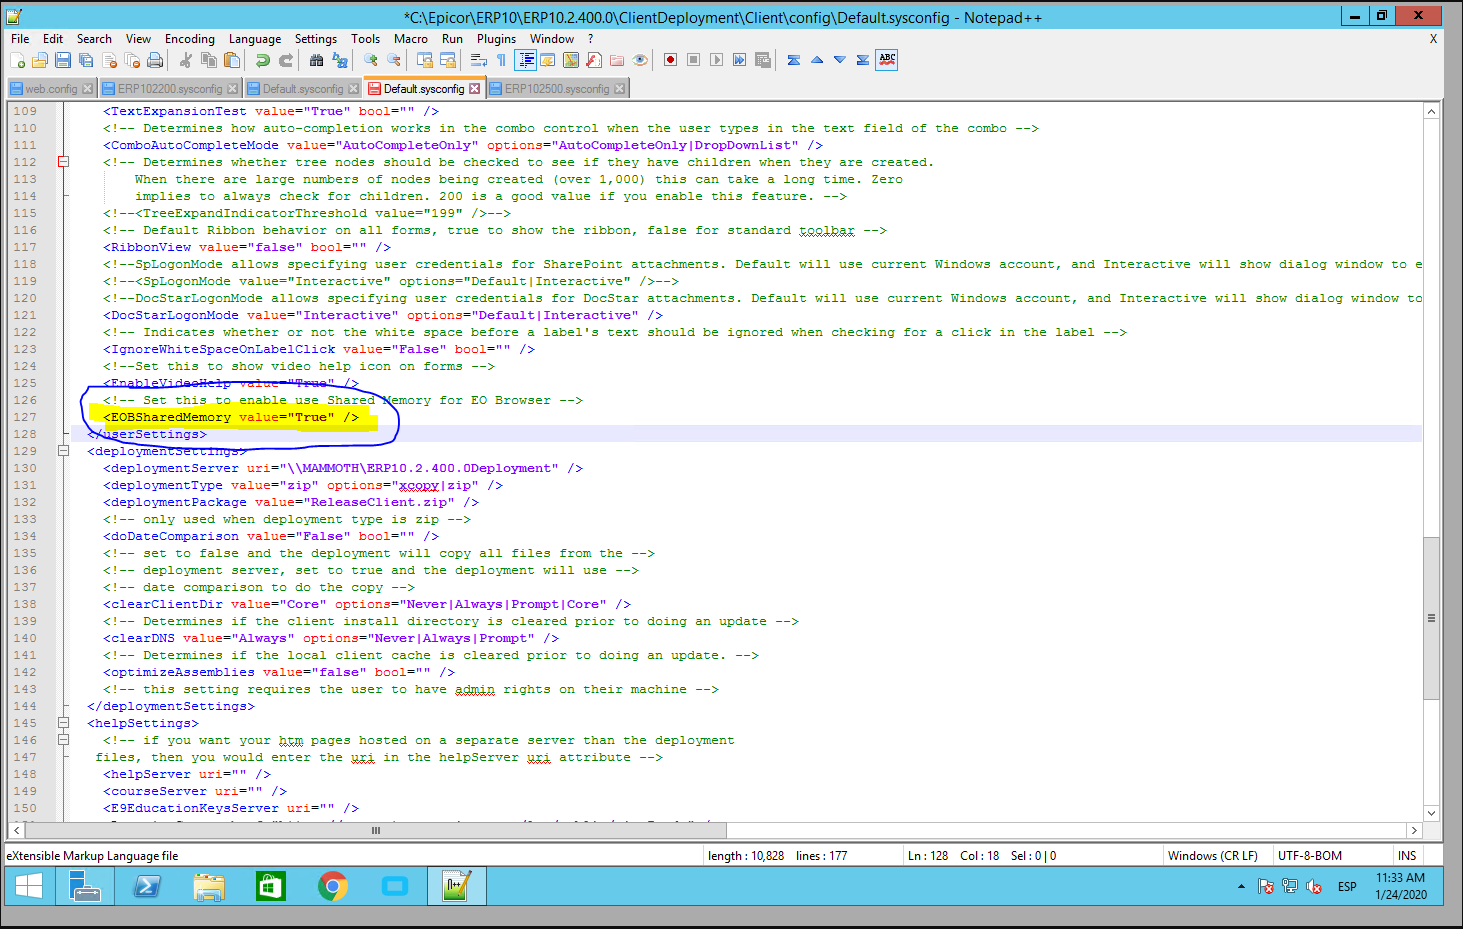Toggle synchronize vertical scrolling

pyautogui.click(x=425, y=60)
